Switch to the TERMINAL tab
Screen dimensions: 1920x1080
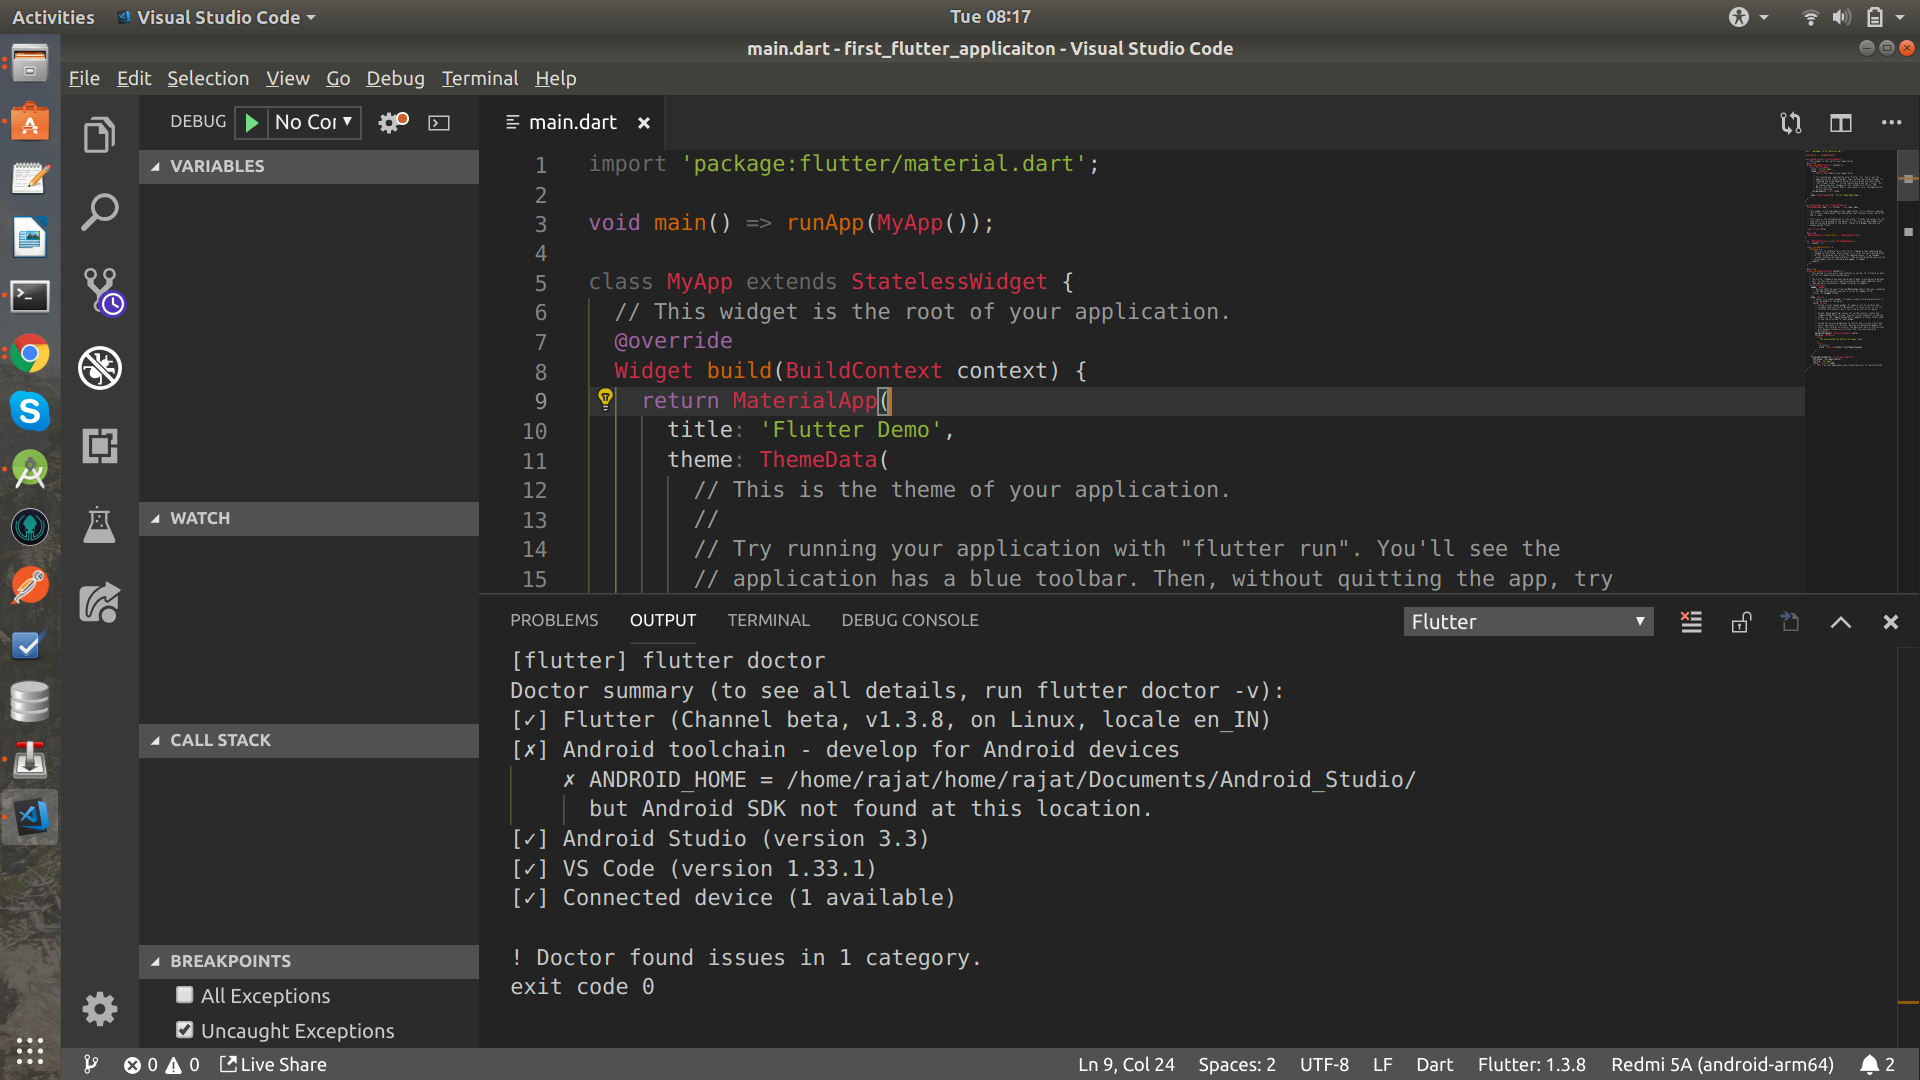pos(768,620)
